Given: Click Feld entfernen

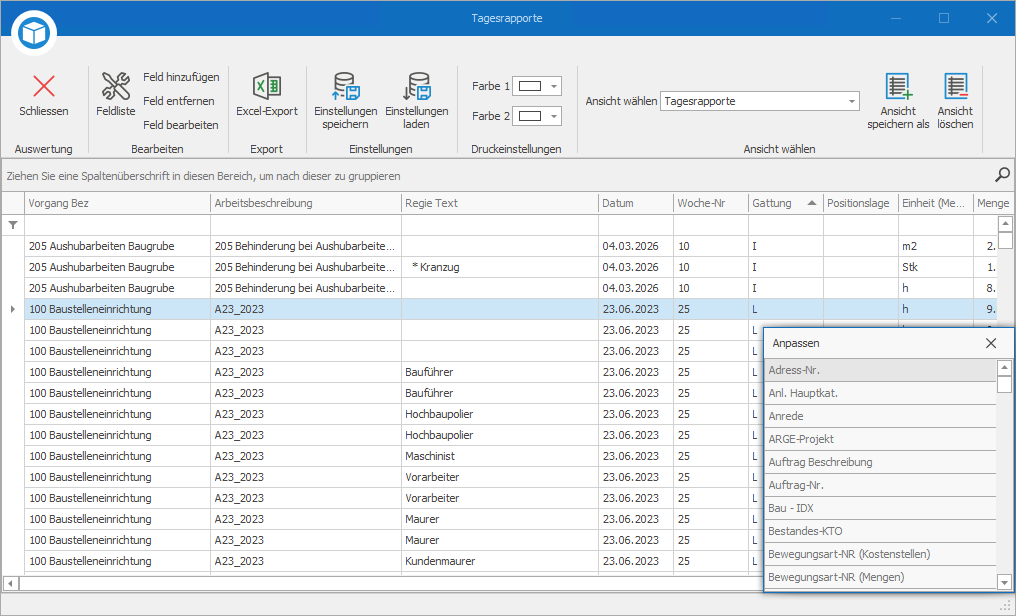Looking at the screenshot, I should coord(178,101).
